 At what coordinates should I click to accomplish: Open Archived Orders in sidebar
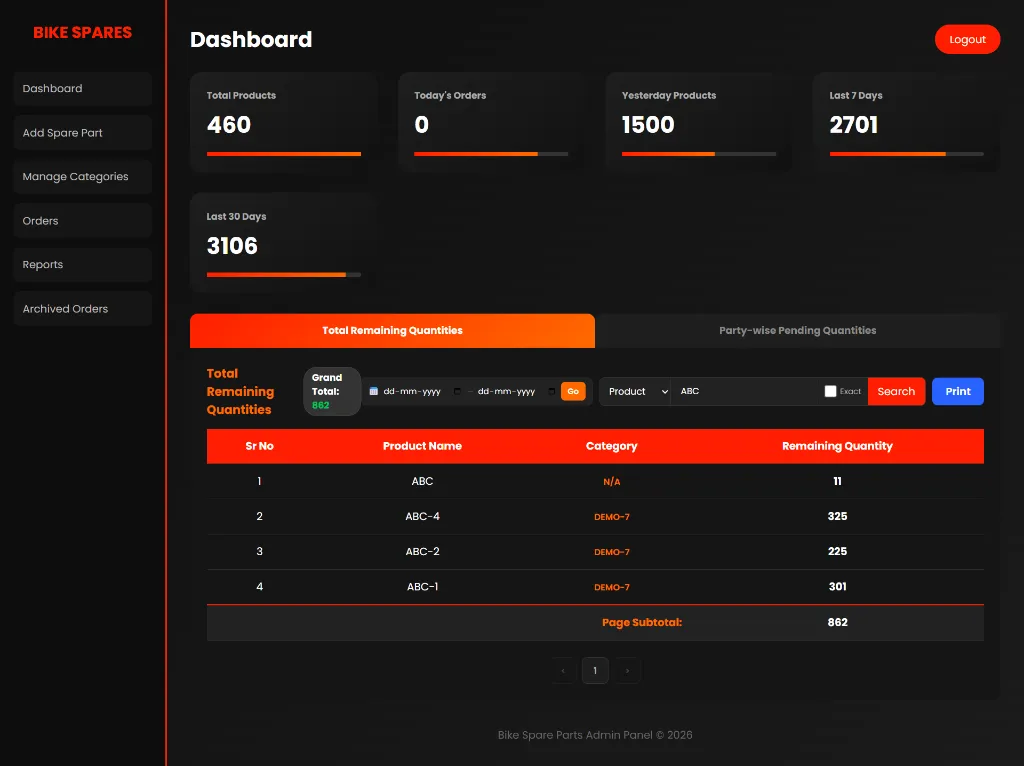(82, 309)
